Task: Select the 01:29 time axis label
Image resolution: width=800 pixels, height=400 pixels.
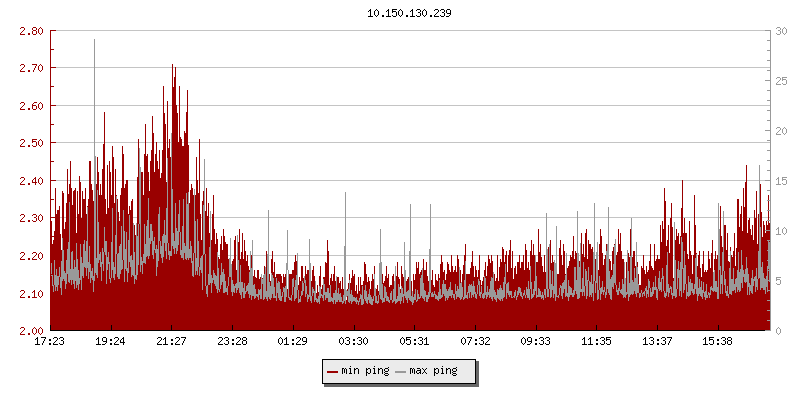Action: point(293,341)
